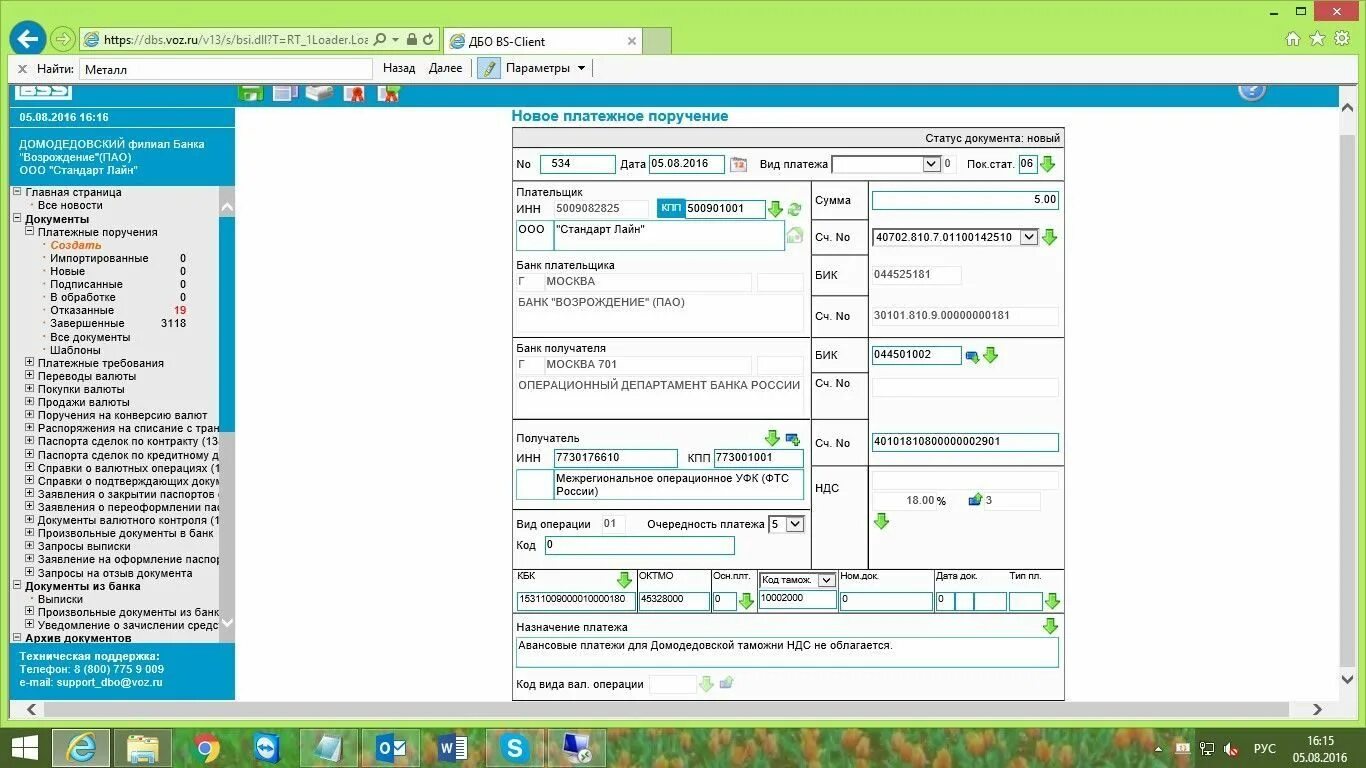Open the help question mark icon
This screenshot has width=1366, height=768.
pyautogui.click(x=1251, y=90)
